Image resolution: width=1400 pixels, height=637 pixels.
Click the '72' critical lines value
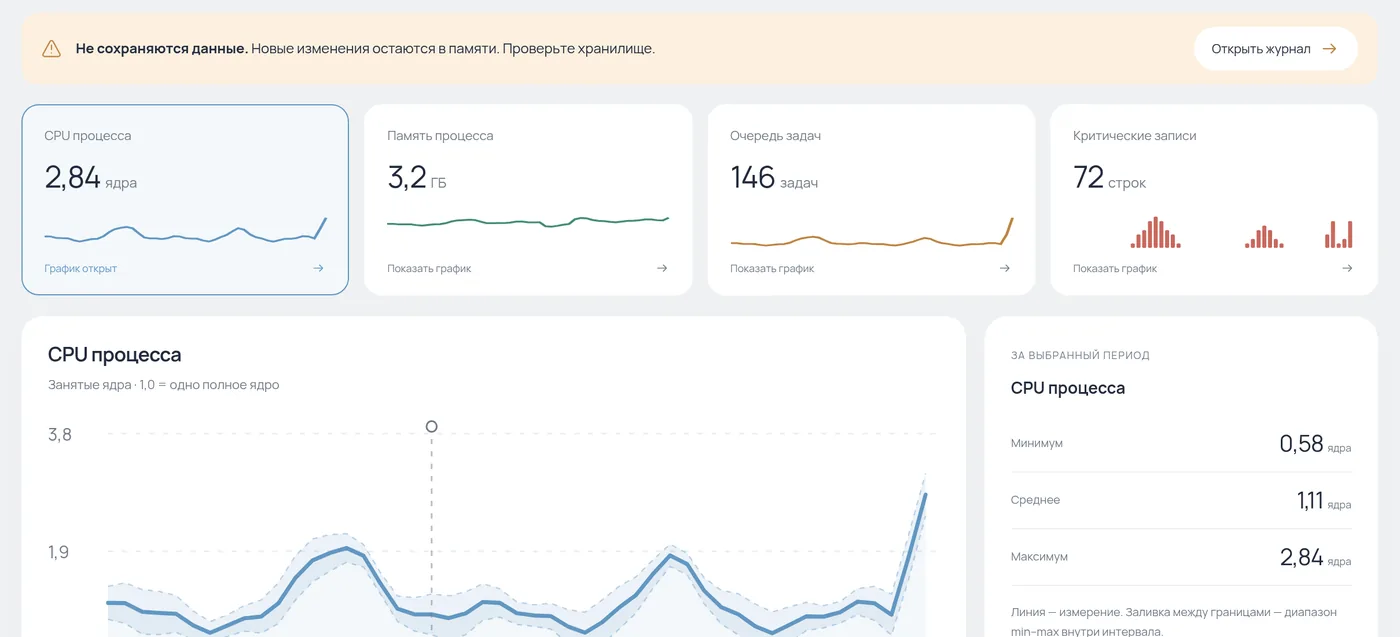point(1088,178)
